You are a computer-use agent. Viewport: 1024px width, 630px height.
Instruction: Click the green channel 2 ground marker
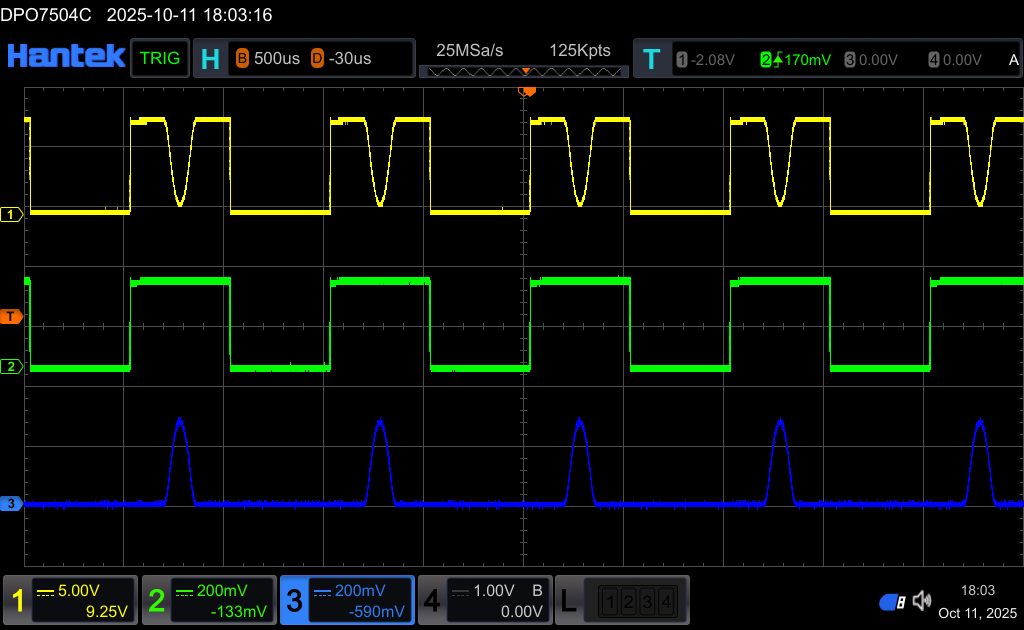tap(11, 367)
